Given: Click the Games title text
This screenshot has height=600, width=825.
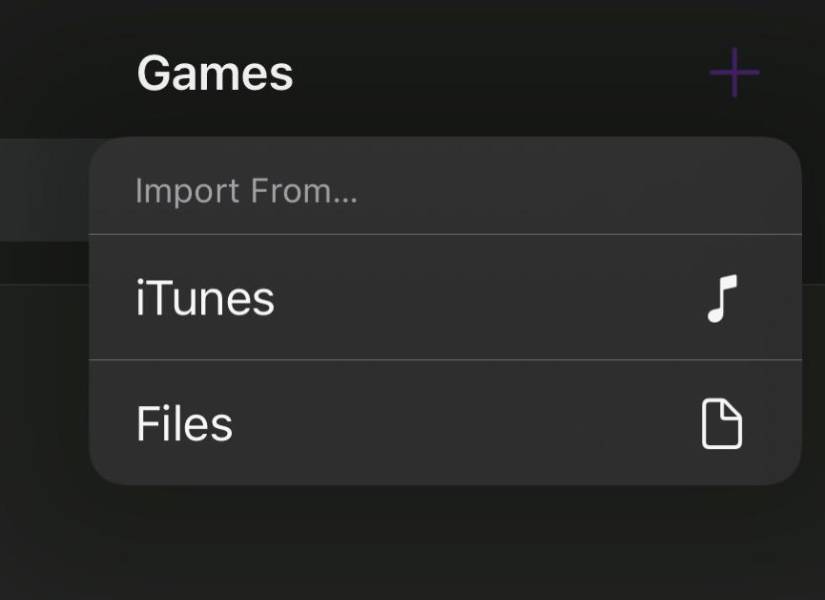Looking at the screenshot, I should pos(215,73).
